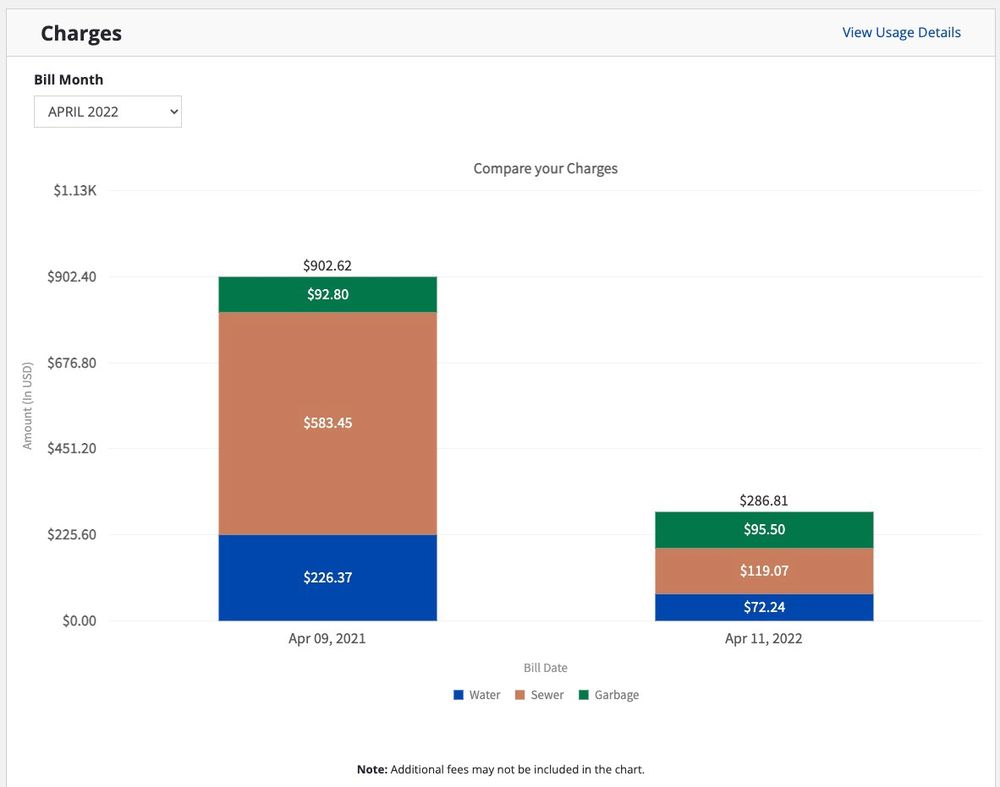Click the Apr 11, 2022 axis label

(x=764, y=638)
